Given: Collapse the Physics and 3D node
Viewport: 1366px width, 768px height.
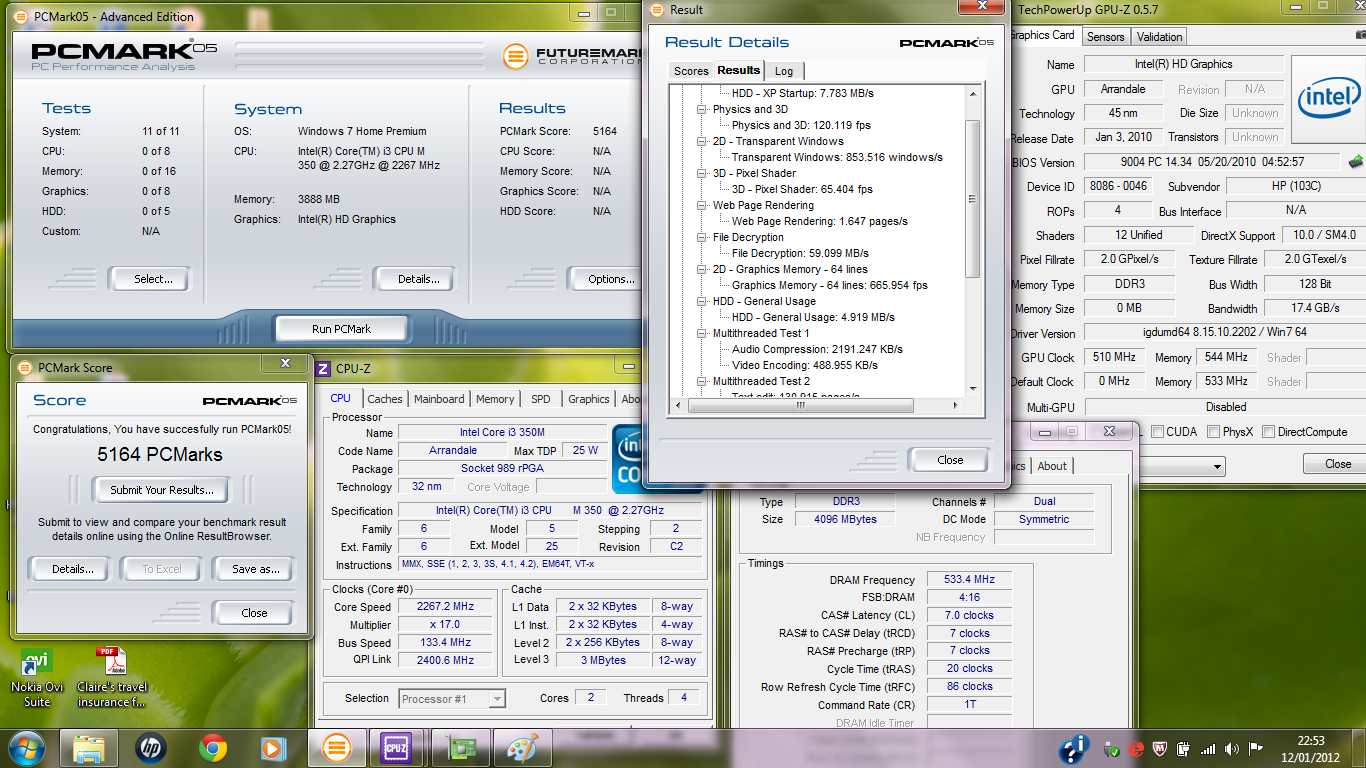Looking at the screenshot, I should click(x=702, y=110).
